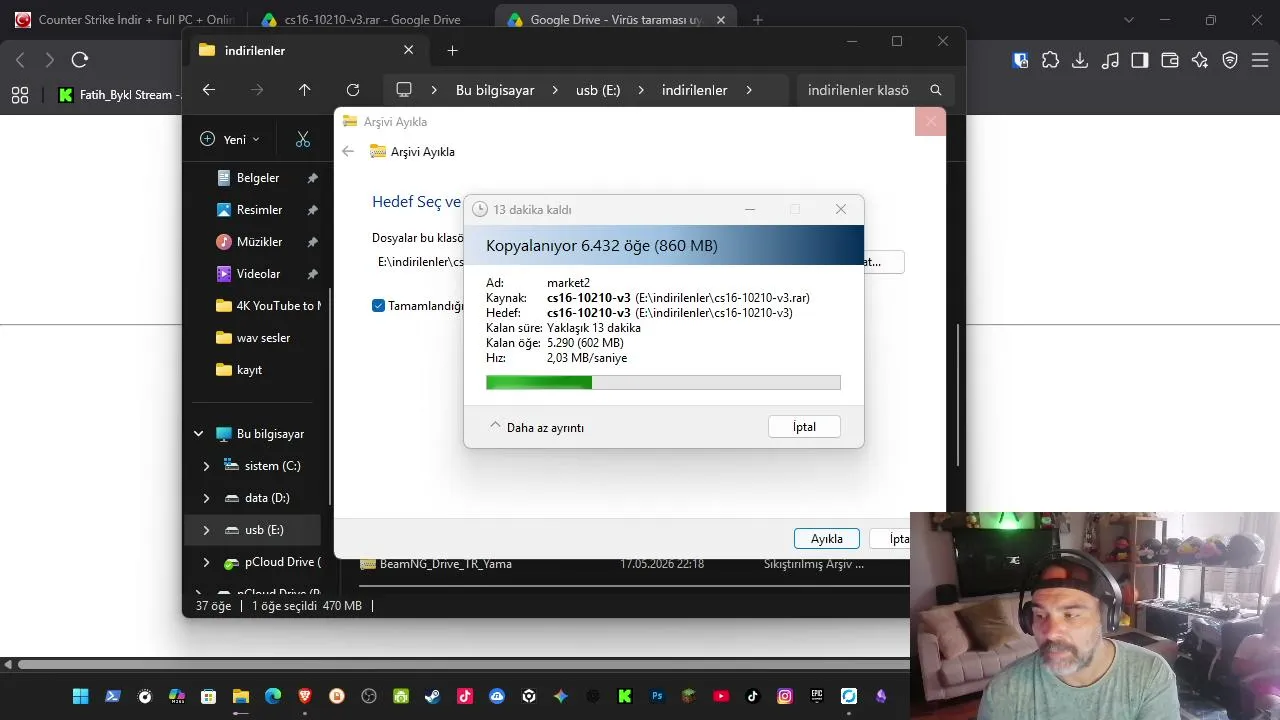Click the Ayıkla button
This screenshot has height=720, width=1280.
pyautogui.click(x=826, y=539)
